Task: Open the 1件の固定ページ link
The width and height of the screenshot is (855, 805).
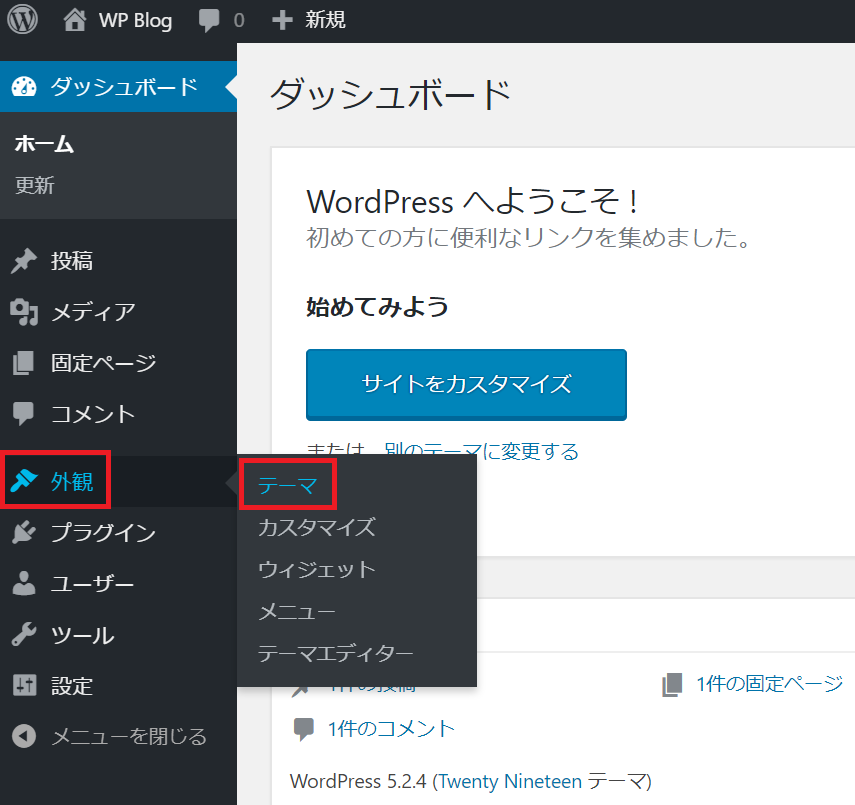Action: (769, 684)
